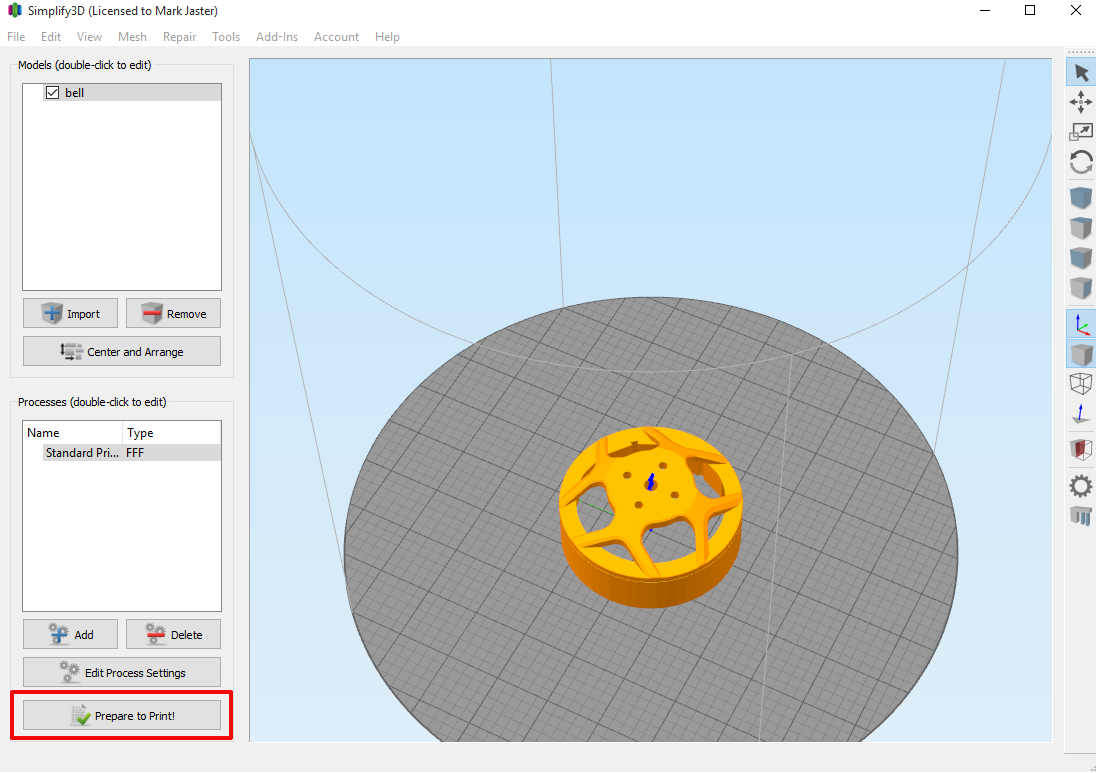Click Center and Arrange button

(x=122, y=352)
